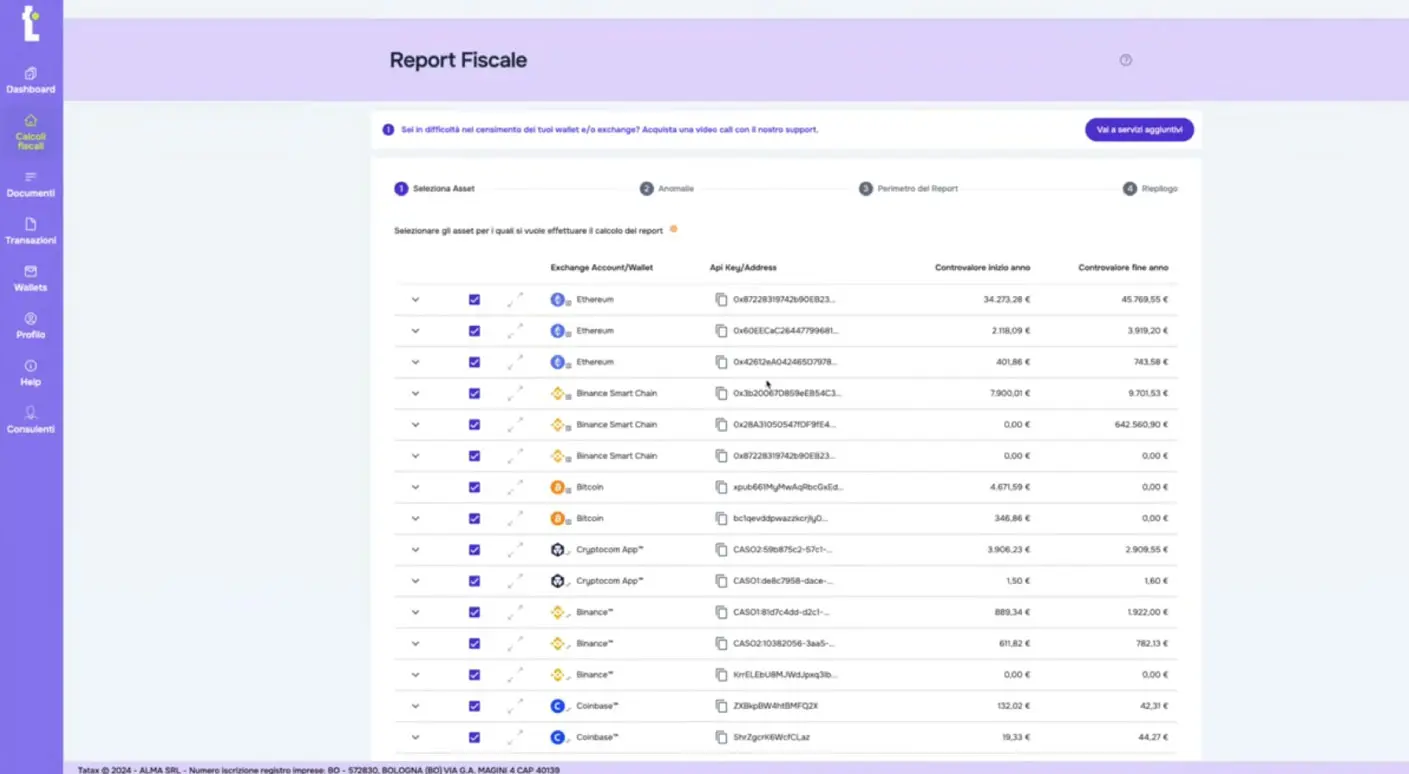Image resolution: width=1409 pixels, height=774 pixels.
Task: Copy the Coinbase key ShrZgcrK6WcfCLaz
Action: pos(721,738)
